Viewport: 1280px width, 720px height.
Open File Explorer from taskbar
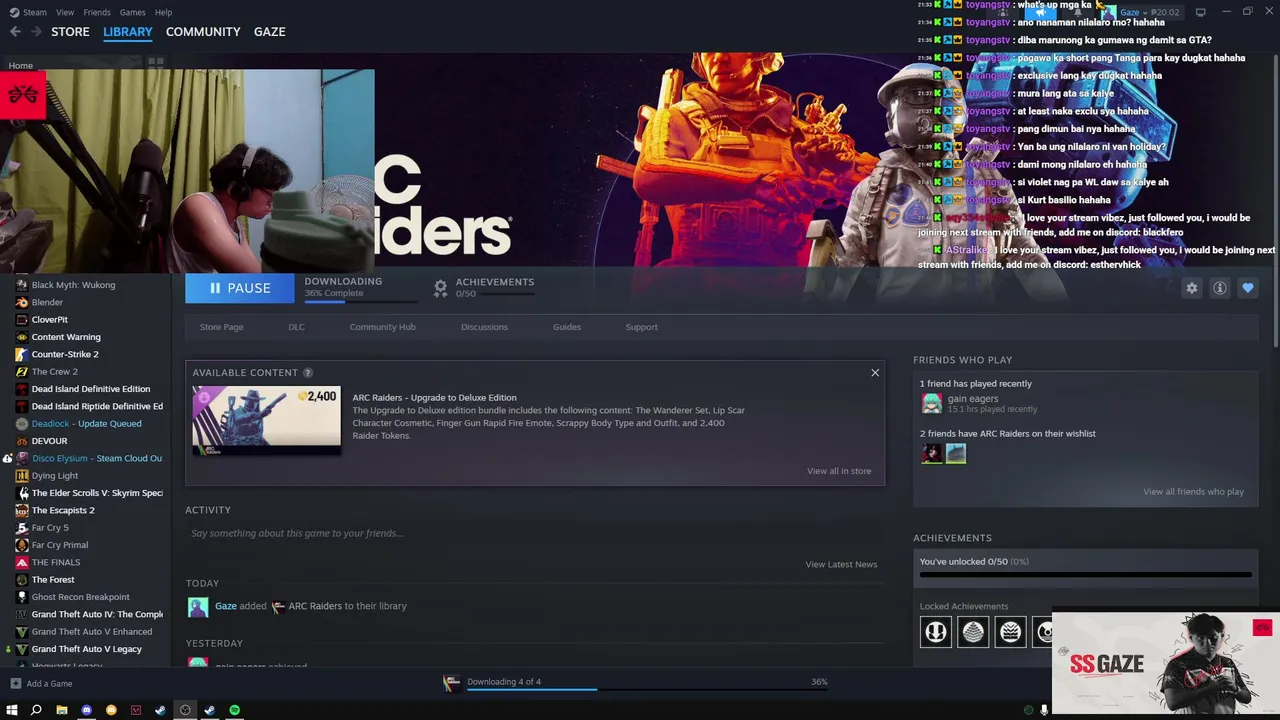61,710
